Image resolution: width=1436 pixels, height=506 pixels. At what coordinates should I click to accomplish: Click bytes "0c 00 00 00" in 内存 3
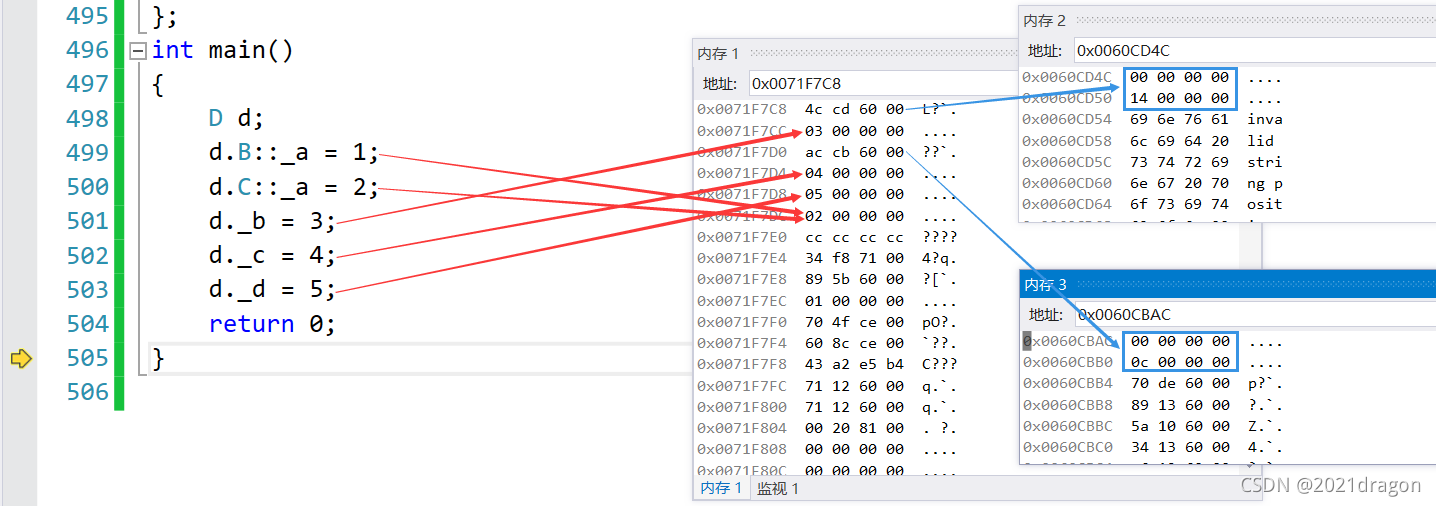[1180, 362]
